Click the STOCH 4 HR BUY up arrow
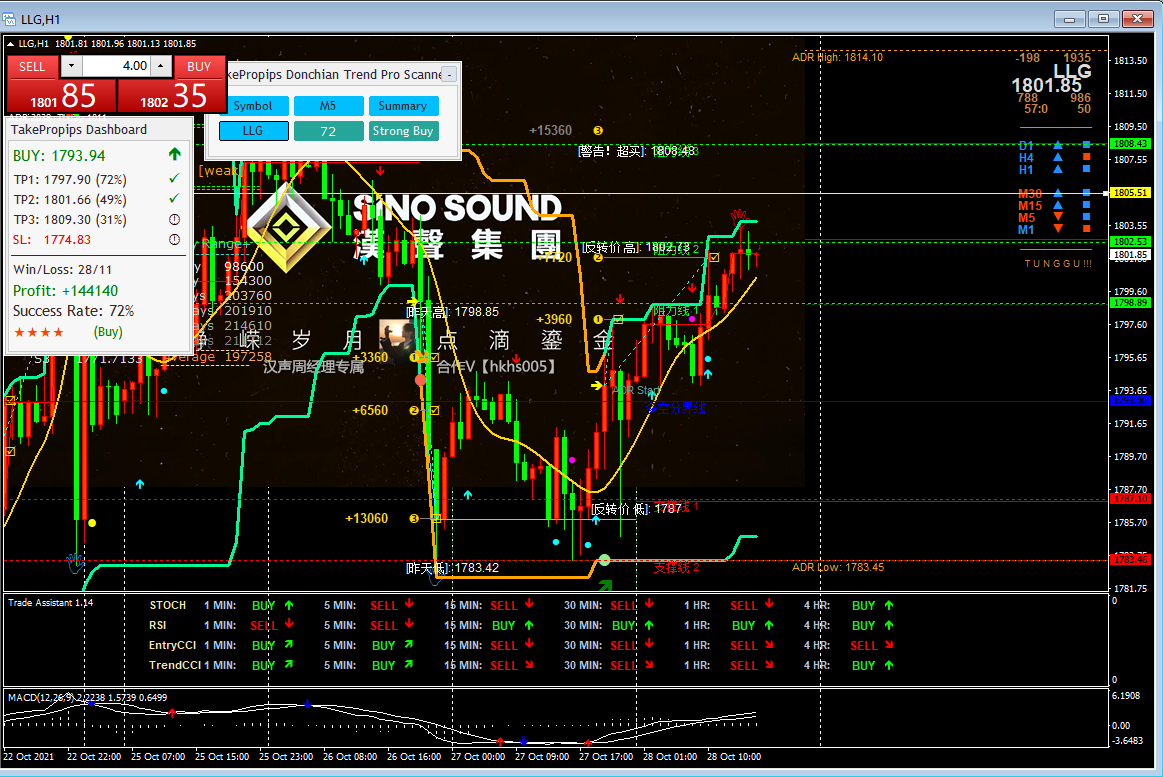This screenshot has width=1163, height=777. point(889,605)
